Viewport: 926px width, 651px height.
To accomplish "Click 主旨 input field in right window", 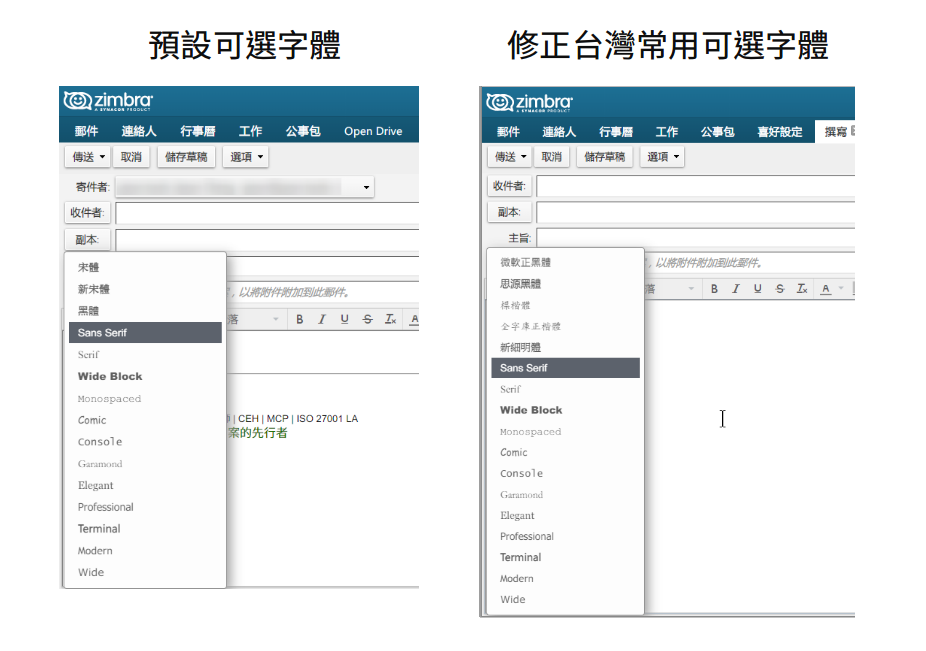I will (x=695, y=237).
